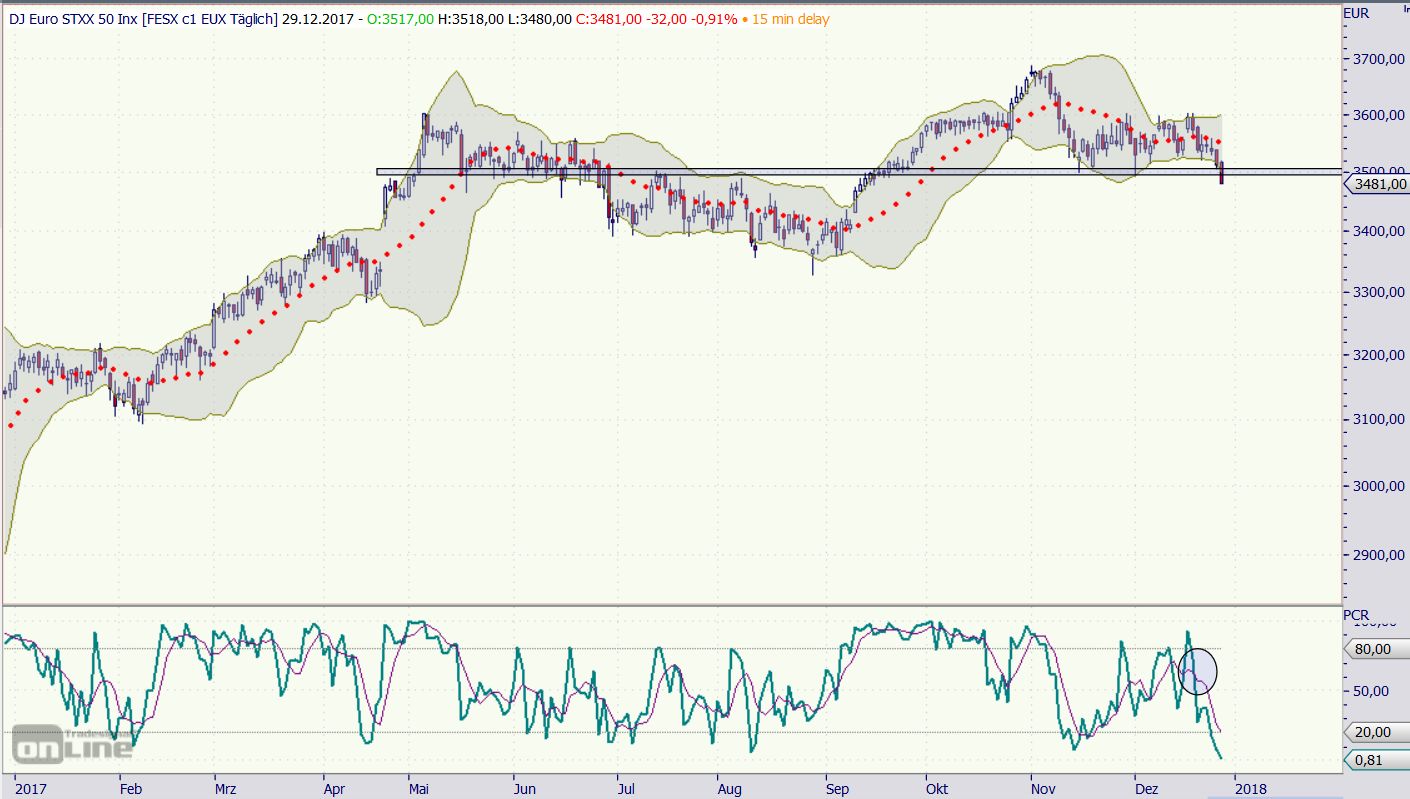This screenshot has height=799, width=1410.
Task: Select the 20,00 lower threshold marker
Action: click(x=1371, y=732)
